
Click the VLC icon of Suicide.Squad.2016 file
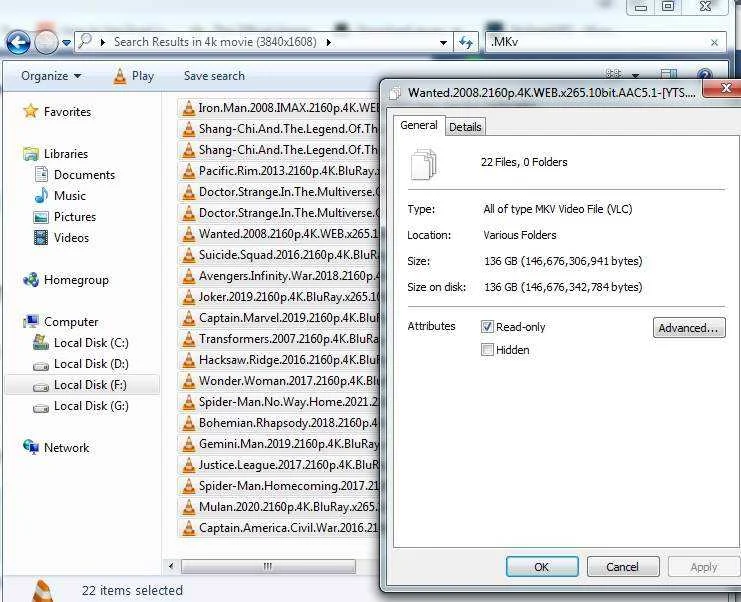(x=189, y=255)
